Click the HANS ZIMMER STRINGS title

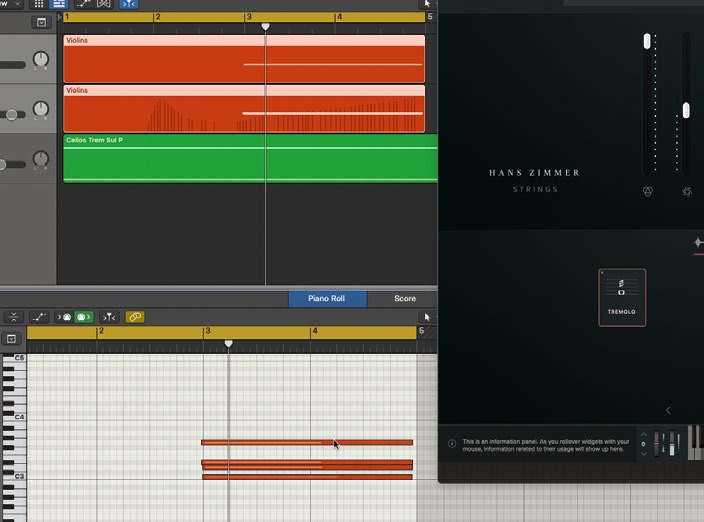point(535,180)
